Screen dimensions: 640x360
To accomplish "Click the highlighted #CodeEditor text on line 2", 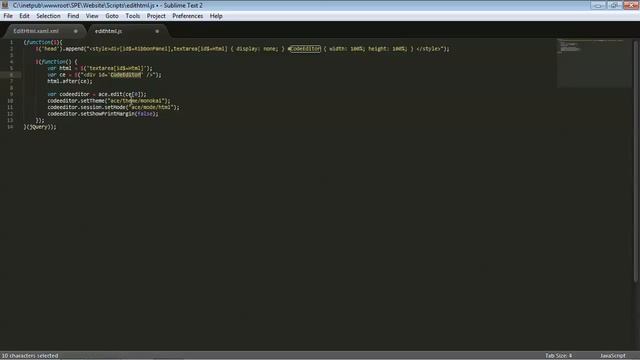I will pos(304,49).
